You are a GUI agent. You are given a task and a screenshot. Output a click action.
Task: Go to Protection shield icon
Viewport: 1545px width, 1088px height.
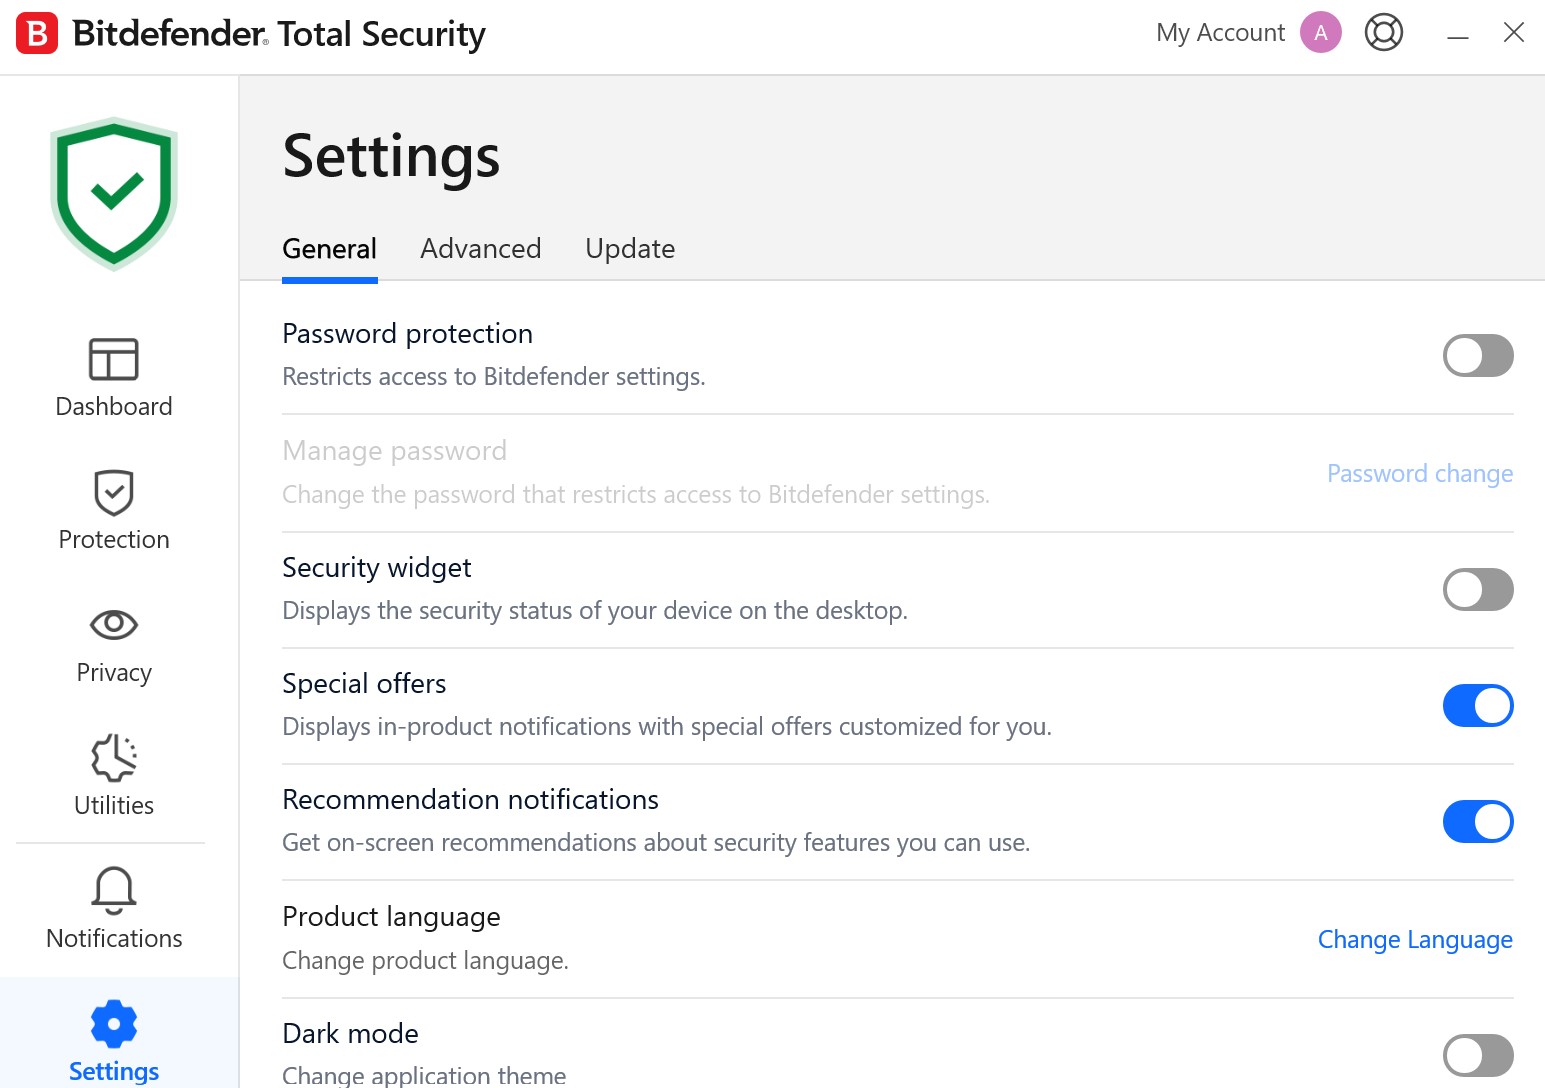tap(114, 492)
